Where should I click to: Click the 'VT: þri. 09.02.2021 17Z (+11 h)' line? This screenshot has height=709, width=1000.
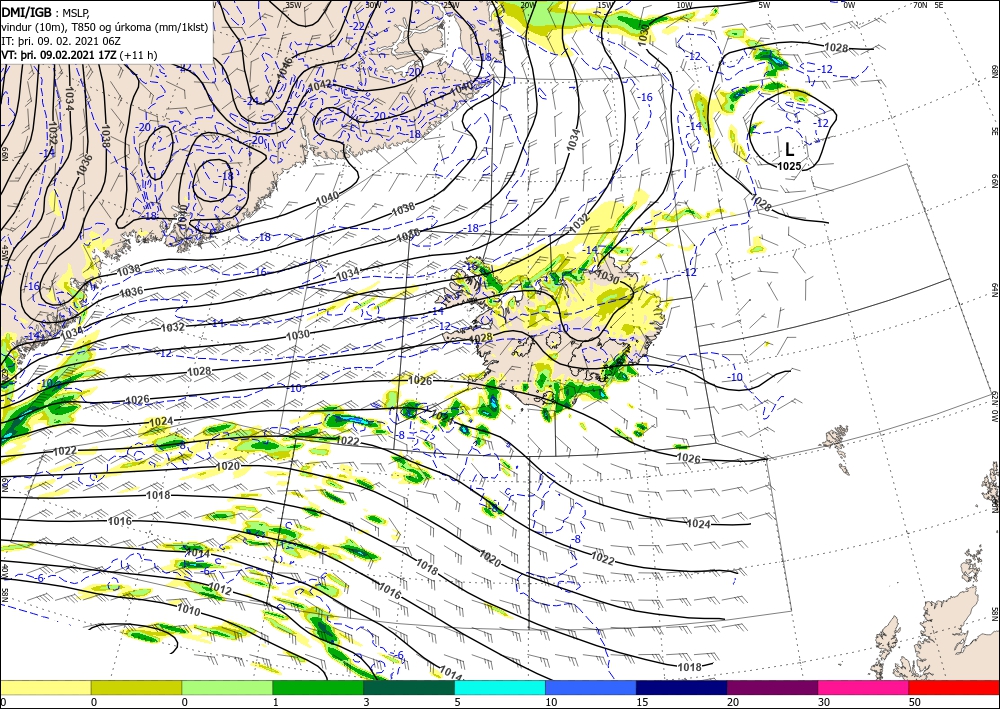tap(79, 55)
